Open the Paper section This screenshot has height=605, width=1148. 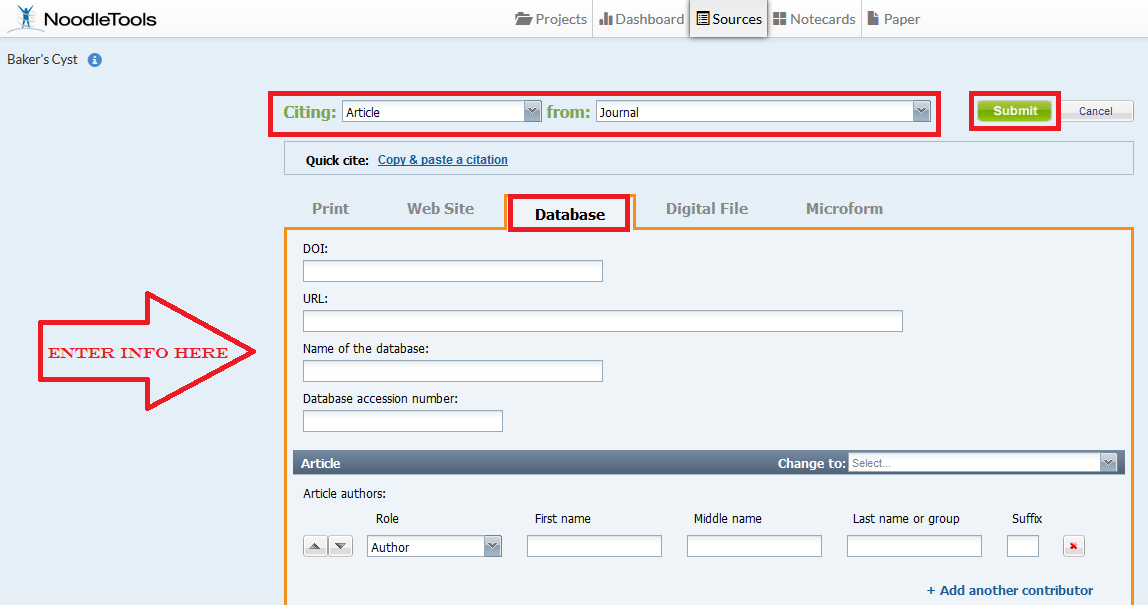pyautogui.click(x=893, y=19)
